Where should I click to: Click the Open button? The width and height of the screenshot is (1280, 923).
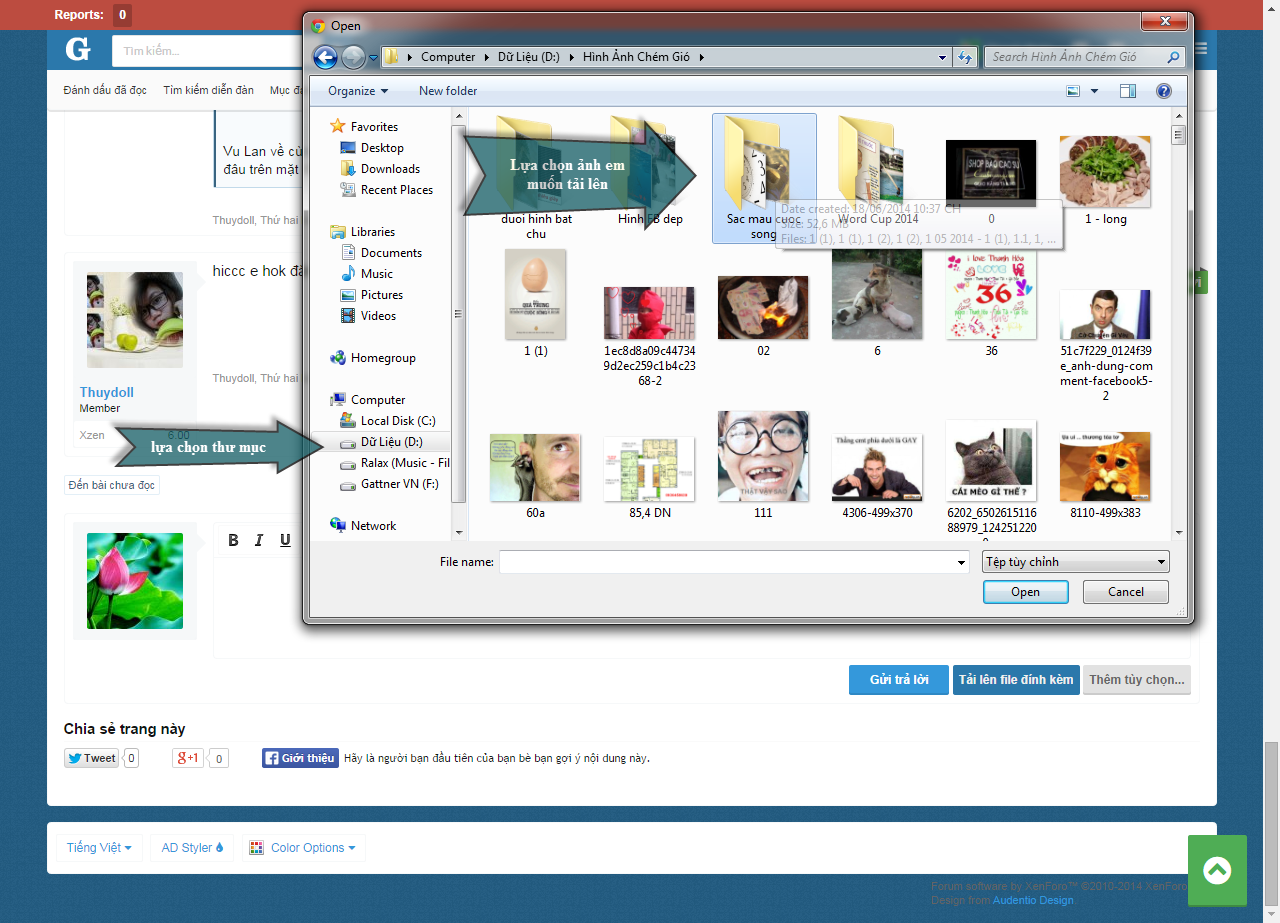pyautogui.click(x=1025, y=592)
